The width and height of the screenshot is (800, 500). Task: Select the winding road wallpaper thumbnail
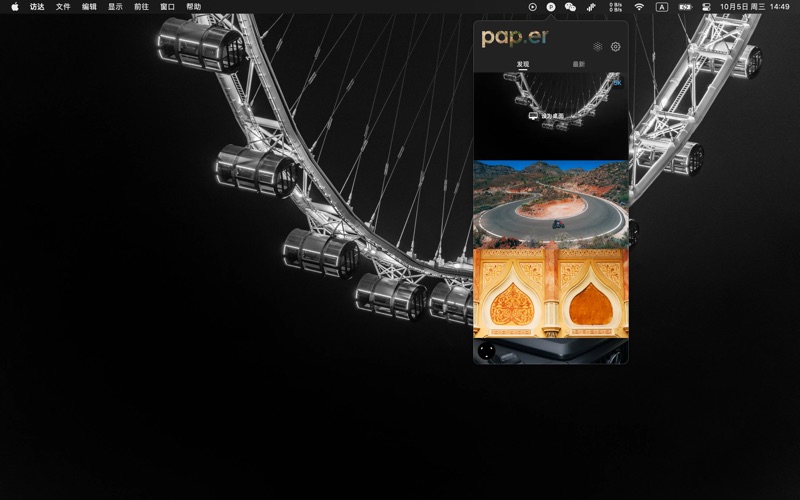pos(551,204)
